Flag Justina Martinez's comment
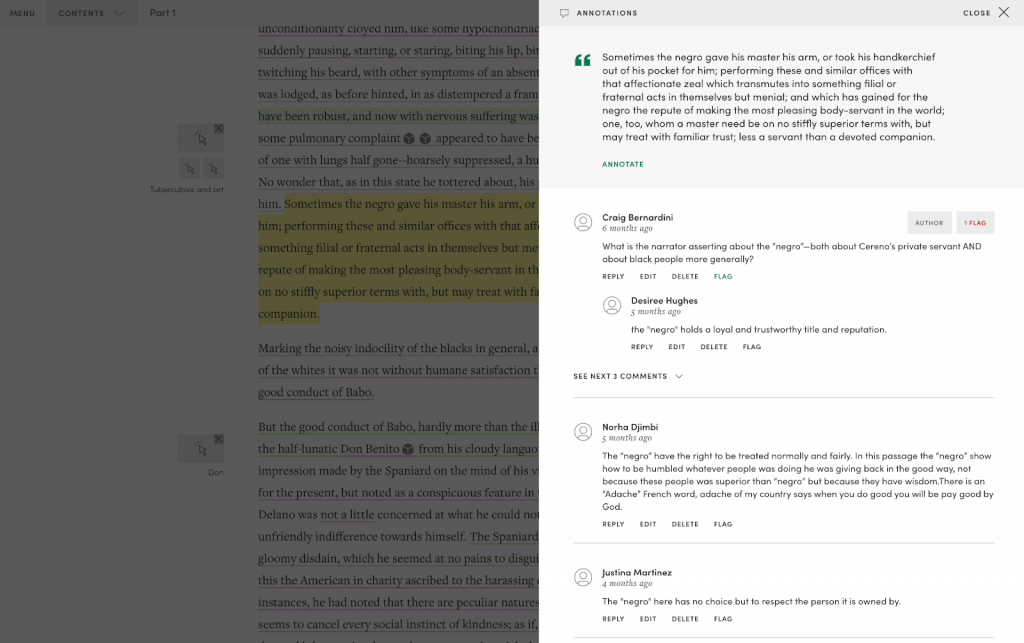 [x=723, y=619]
